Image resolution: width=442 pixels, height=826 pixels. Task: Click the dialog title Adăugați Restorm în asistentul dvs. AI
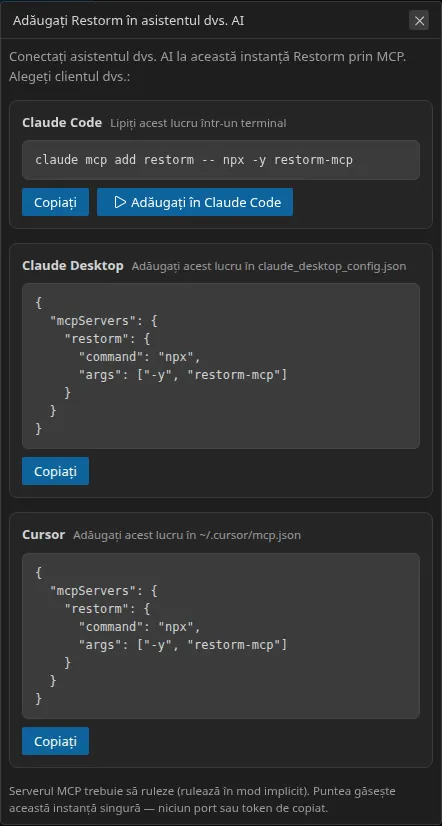[128, 21]
